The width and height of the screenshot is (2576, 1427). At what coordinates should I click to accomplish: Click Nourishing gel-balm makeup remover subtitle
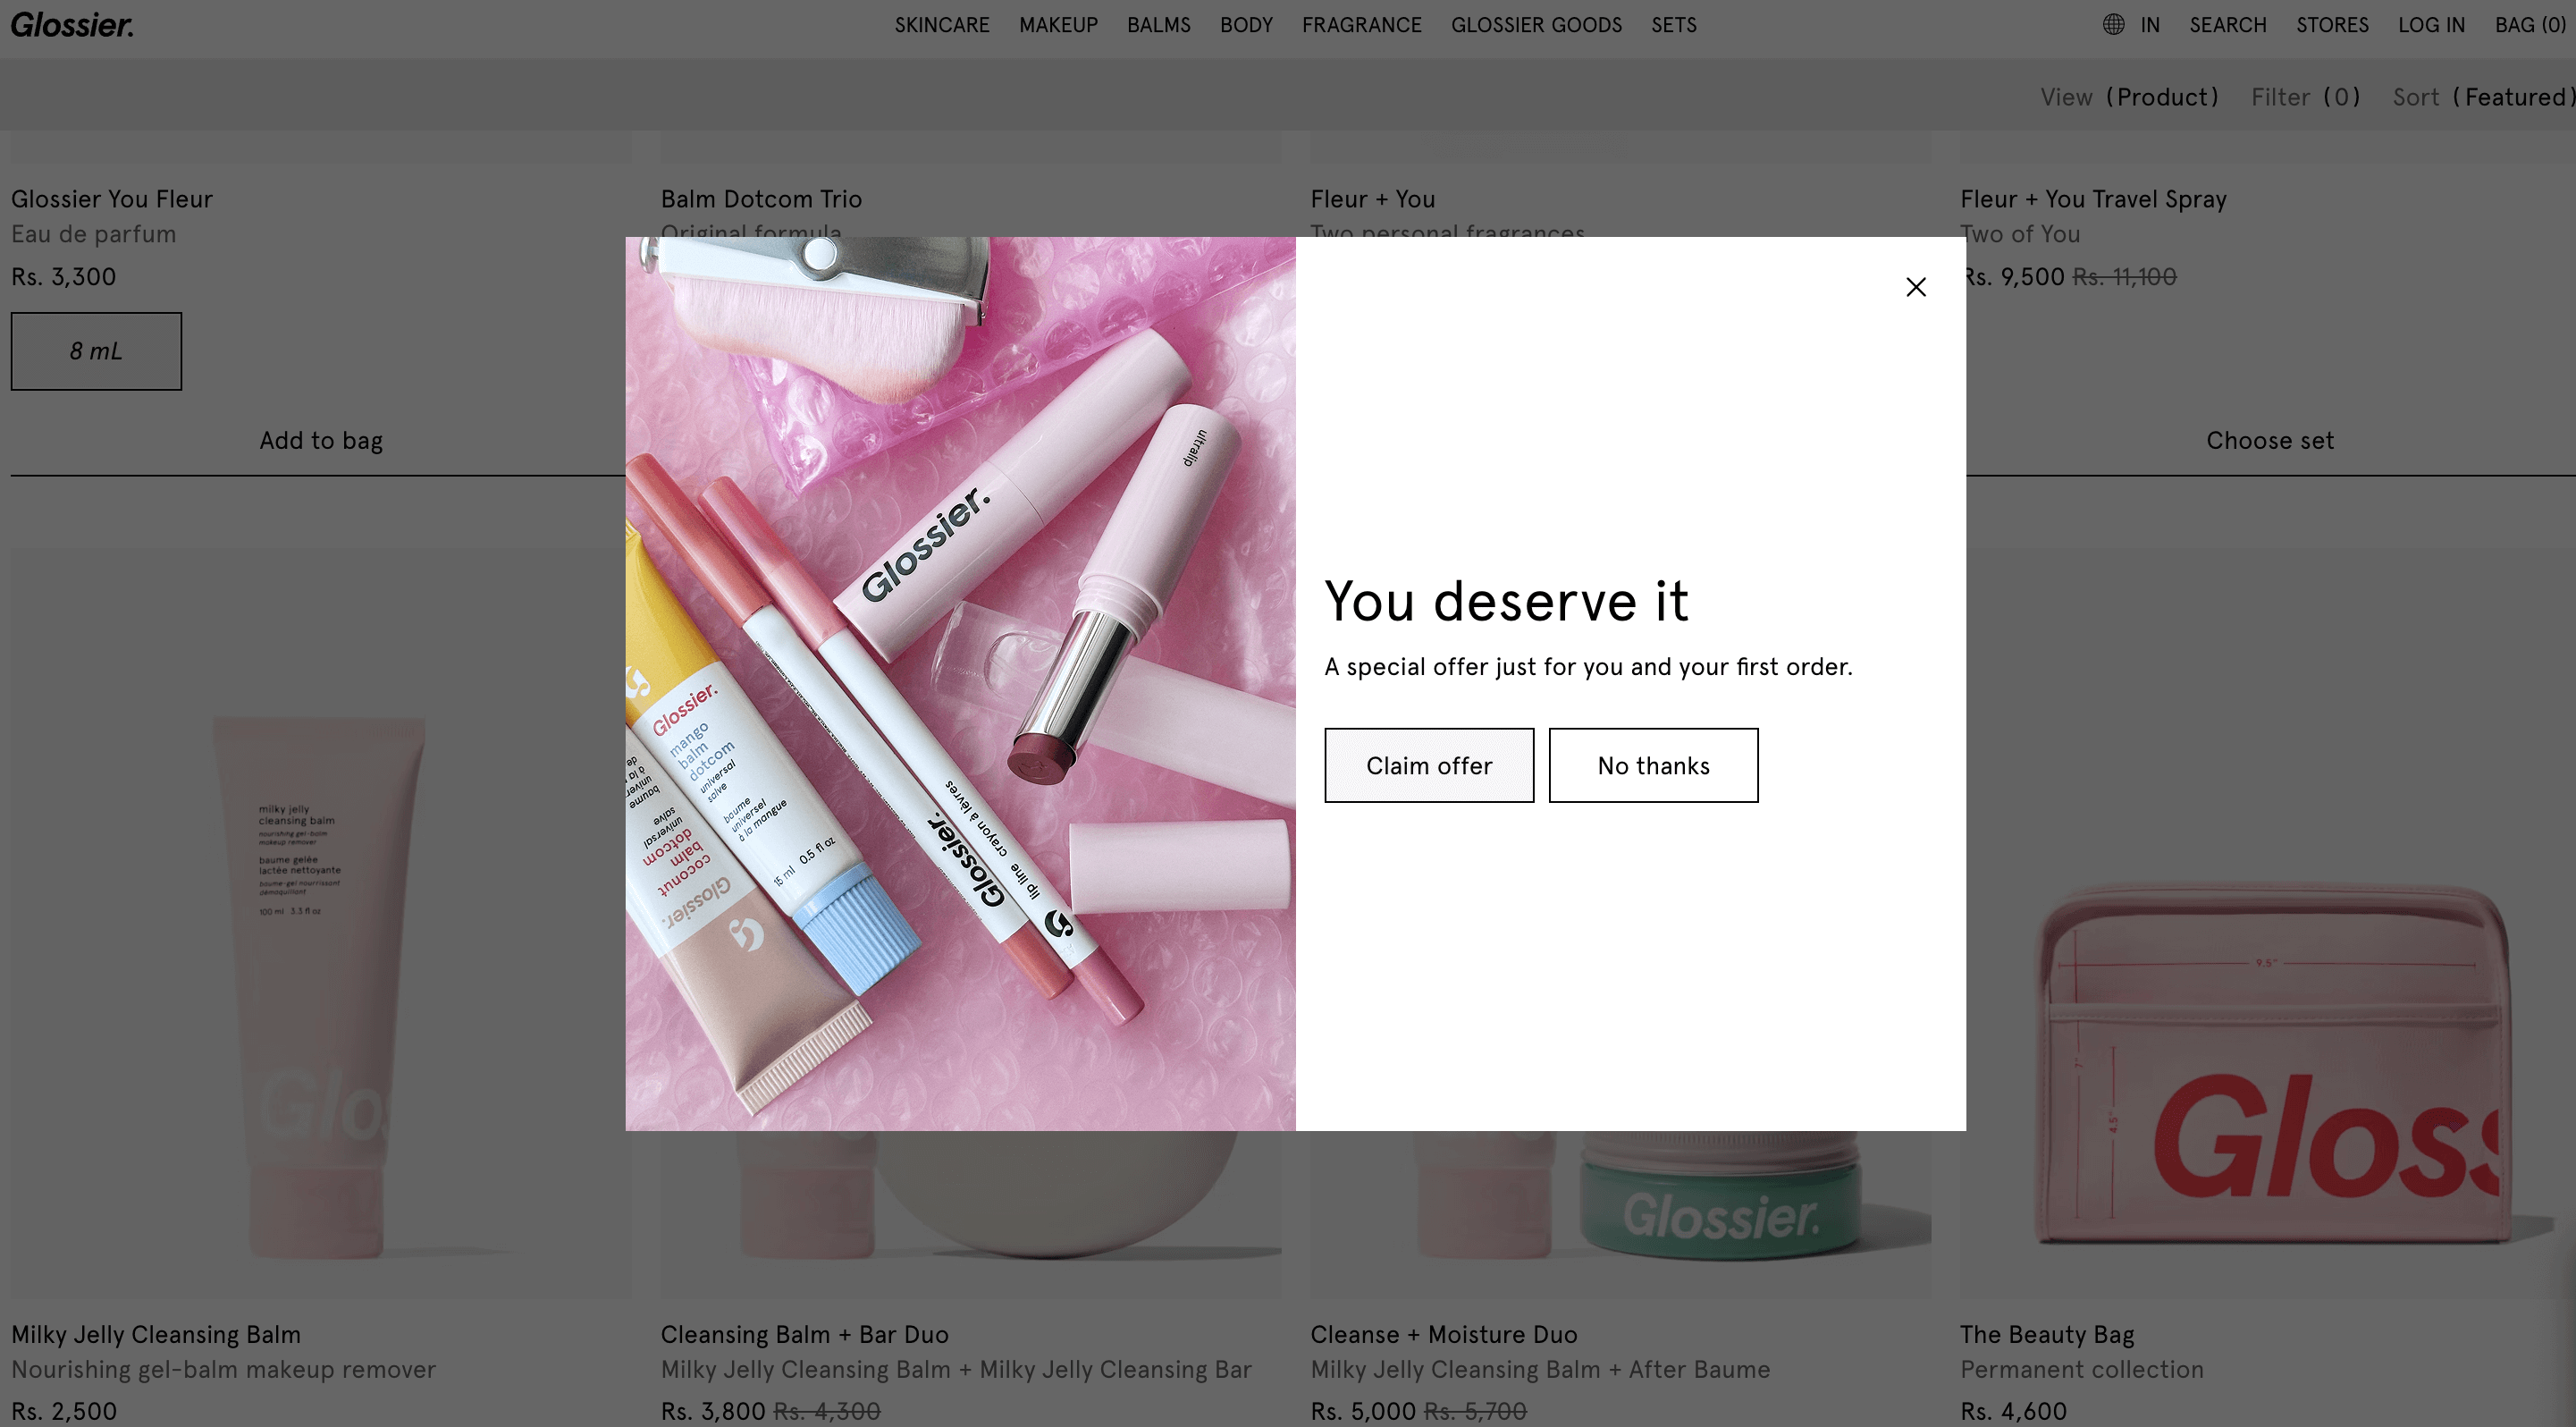pyautogui.click(x=224, y=1370)
